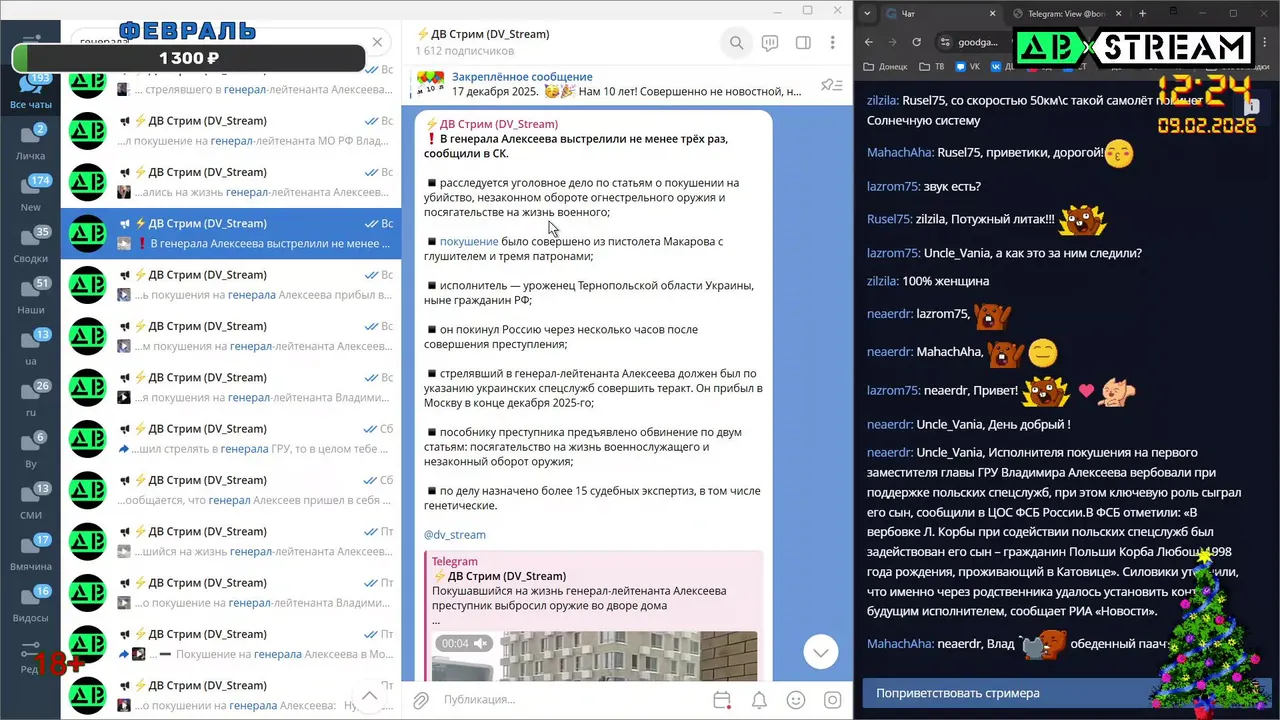1280x720 pixels.
Task: Open the 'VK' bookmark
Action: point(967,66)
